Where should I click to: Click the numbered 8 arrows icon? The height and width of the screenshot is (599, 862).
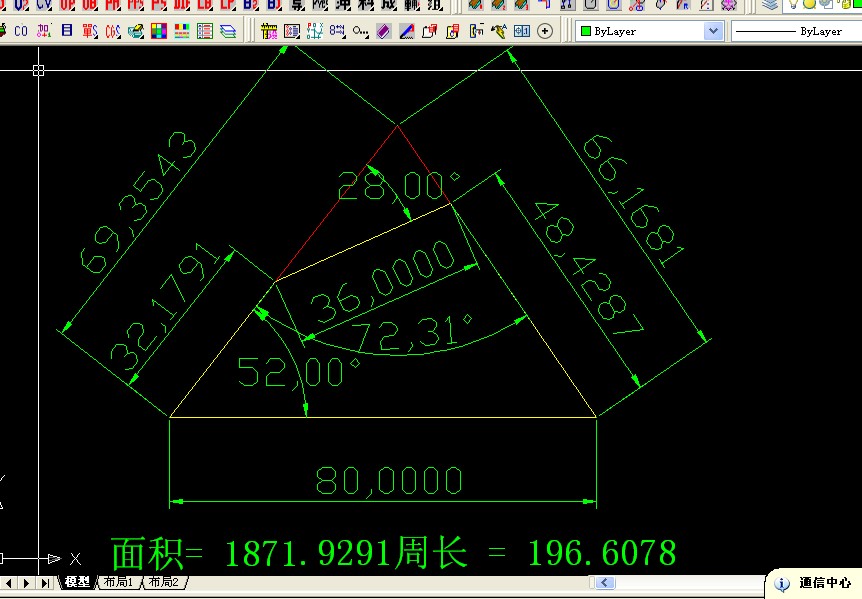pos(337,31)
